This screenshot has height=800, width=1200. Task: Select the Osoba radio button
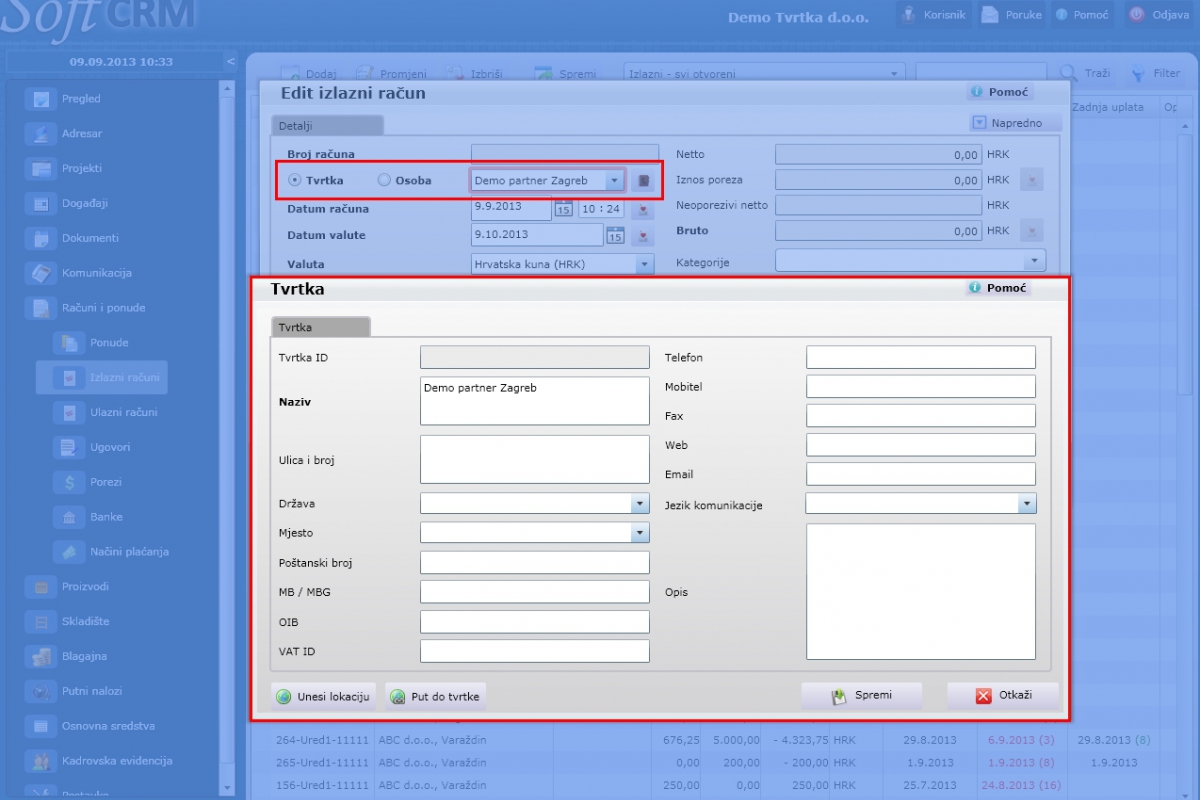(x=384, y=181)
